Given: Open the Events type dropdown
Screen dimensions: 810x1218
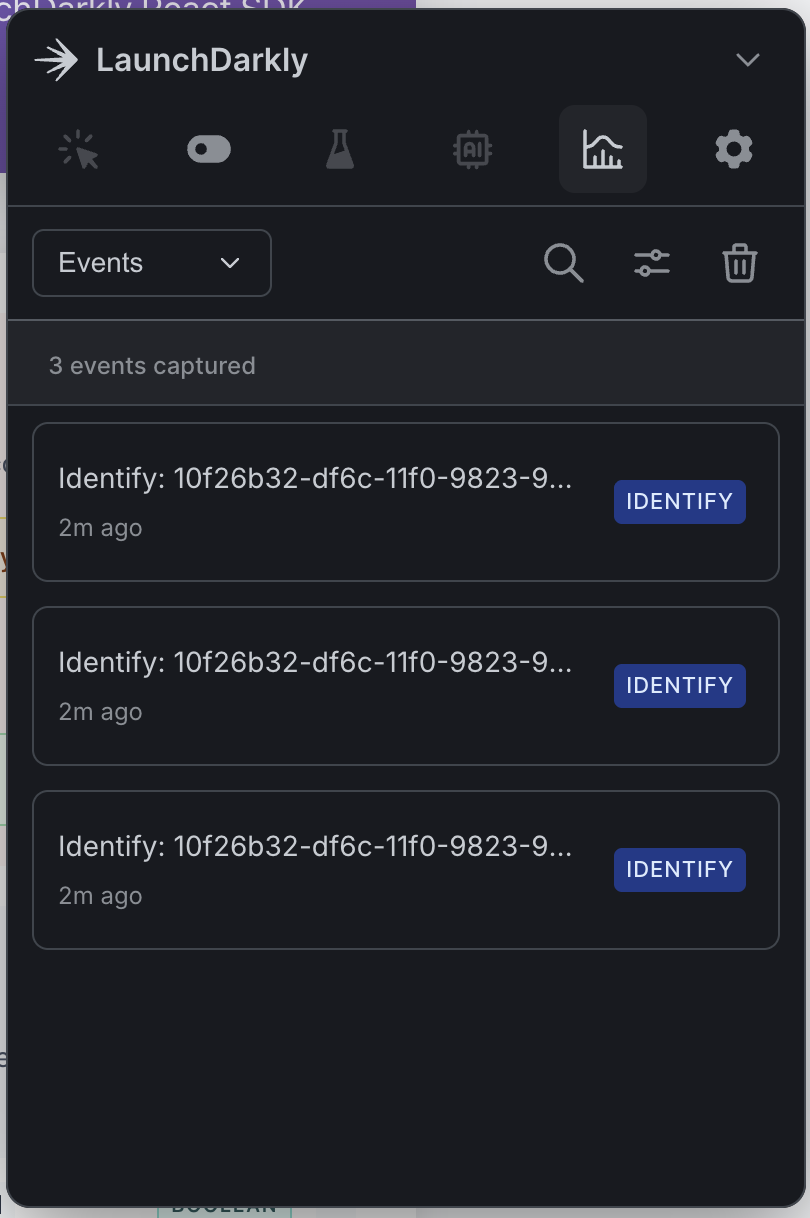Looking at the screenshot, I should coord(151,263).
